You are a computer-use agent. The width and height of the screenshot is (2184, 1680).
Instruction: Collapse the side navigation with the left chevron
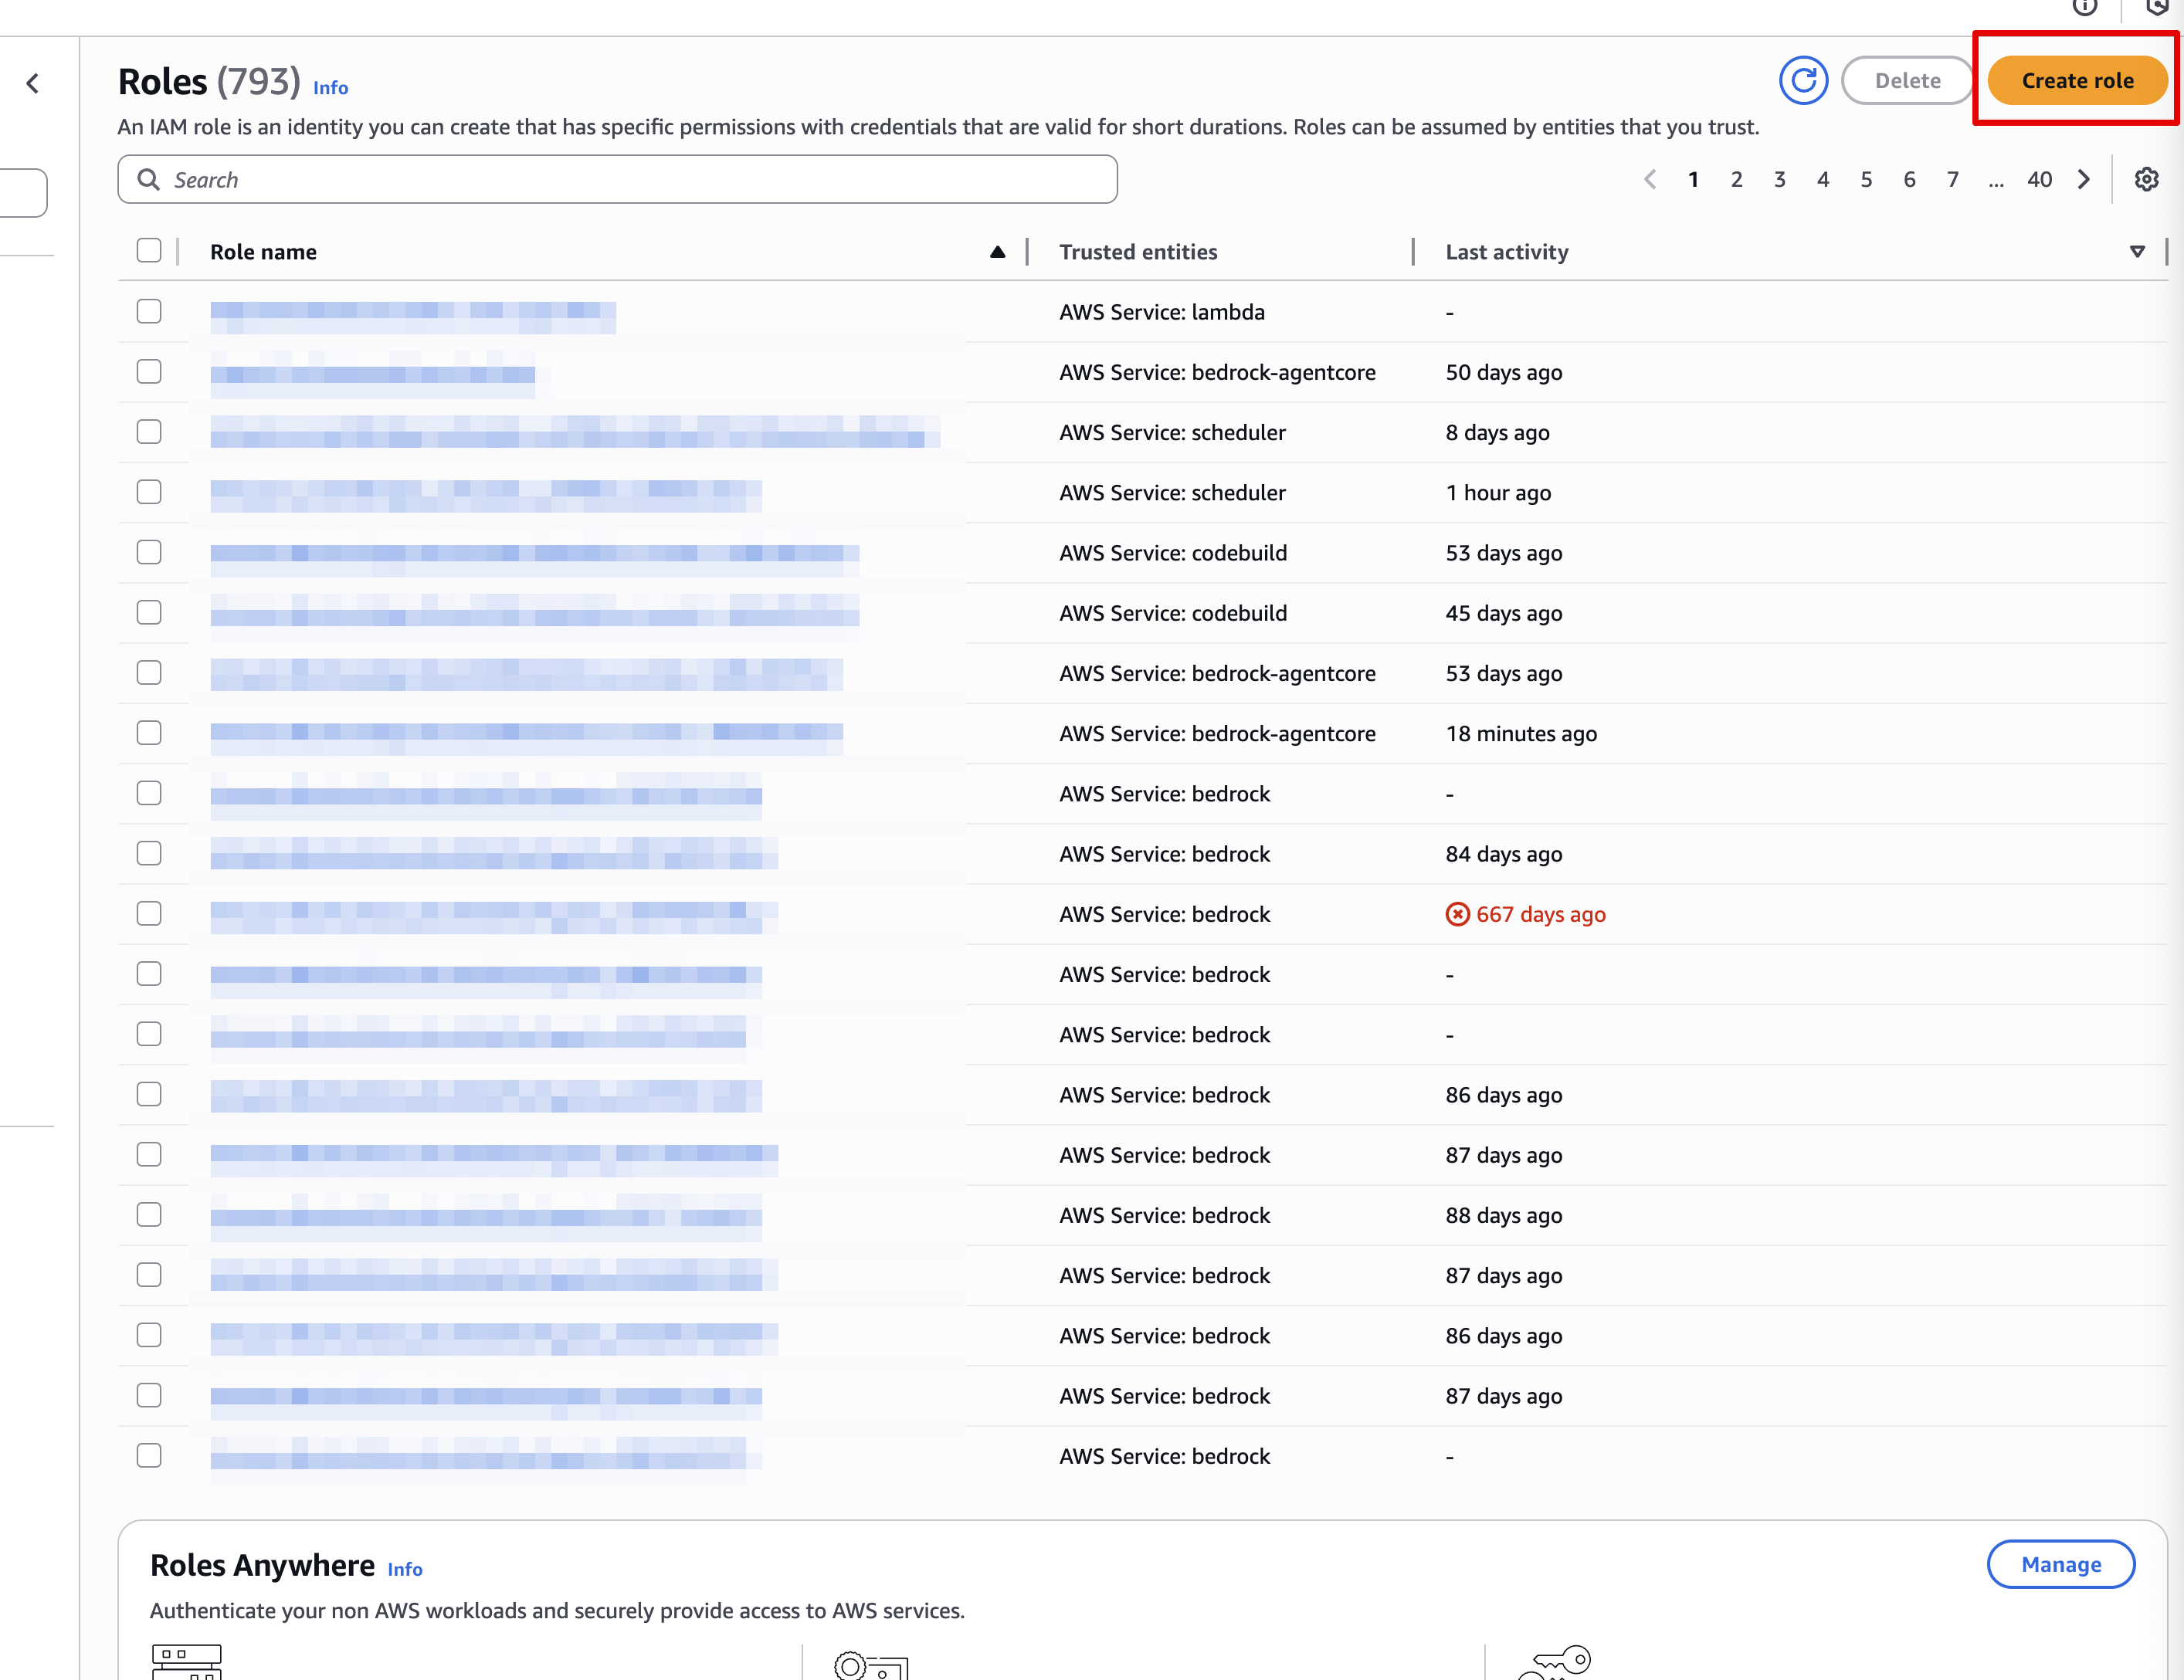pyautogui.click(x=33, y=83)
